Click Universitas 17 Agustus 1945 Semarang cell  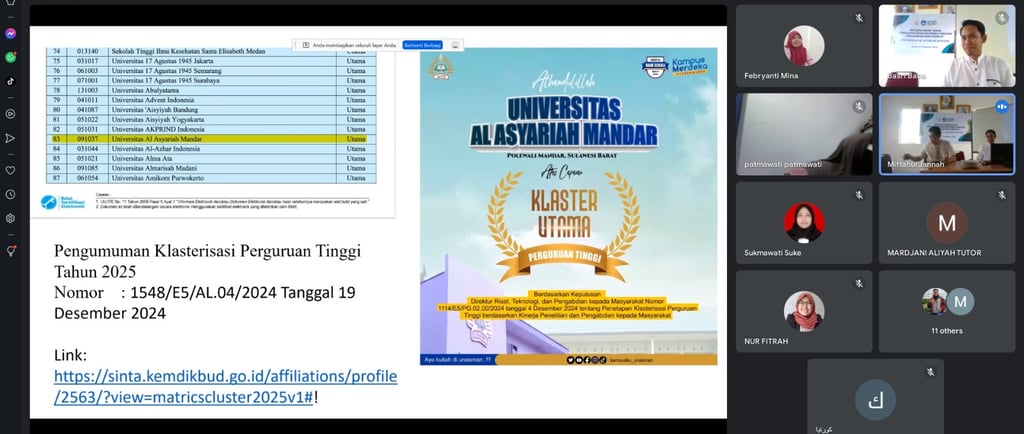tap(223, 70)
